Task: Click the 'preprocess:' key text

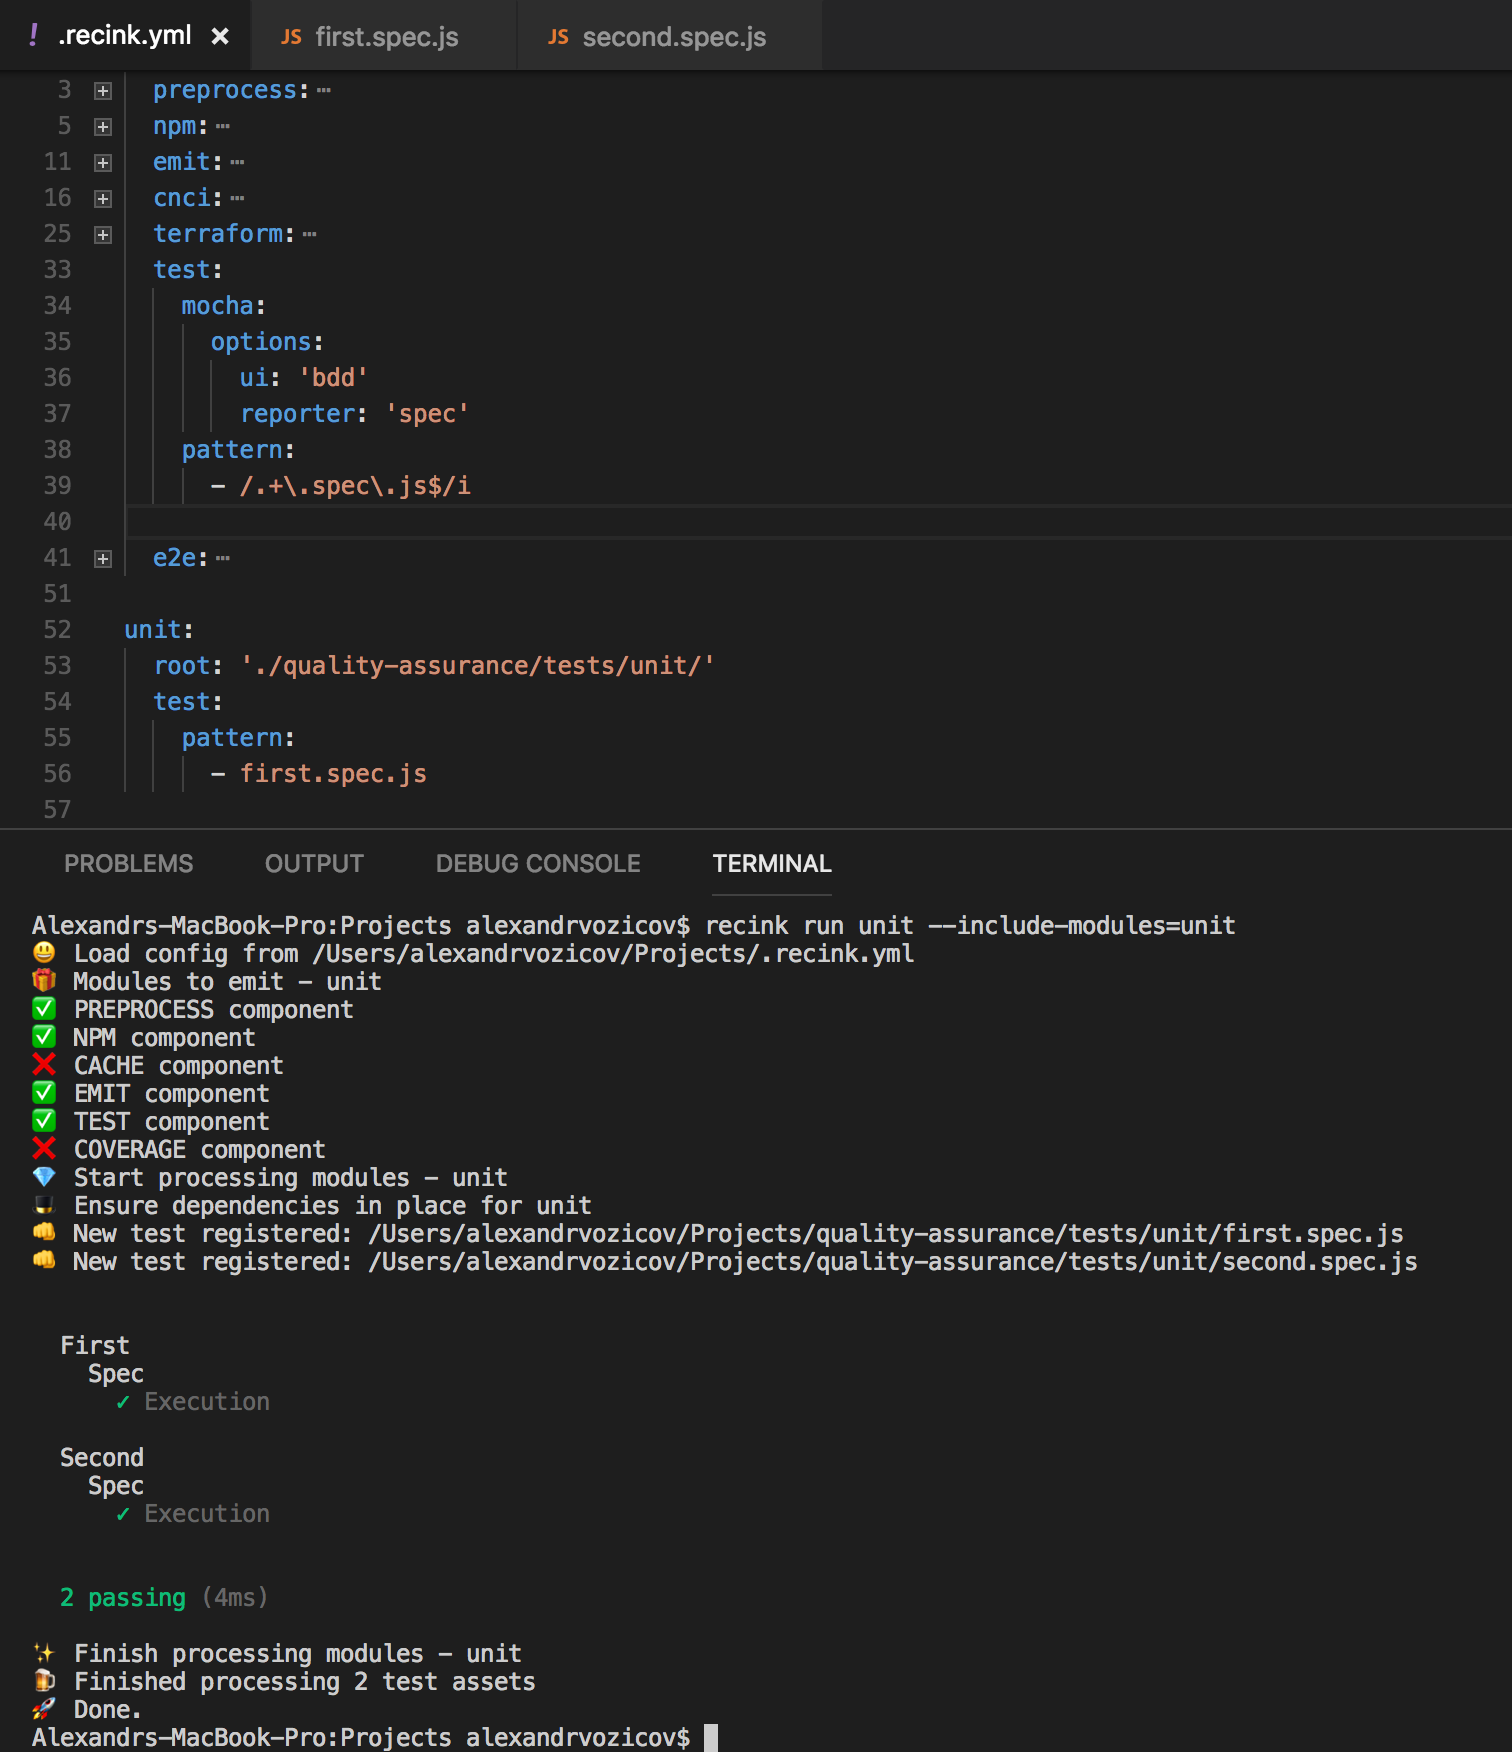Action: click(x=231, y=90)
